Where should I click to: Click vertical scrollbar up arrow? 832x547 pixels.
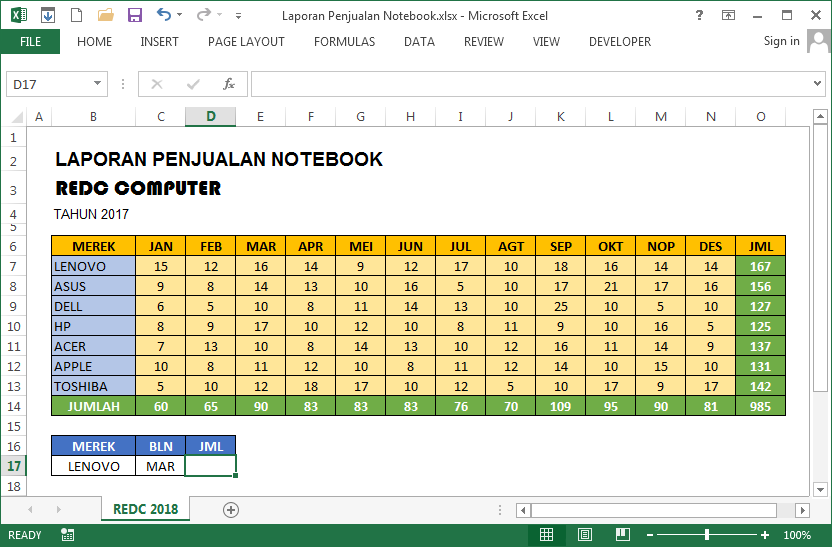[820, 116]
